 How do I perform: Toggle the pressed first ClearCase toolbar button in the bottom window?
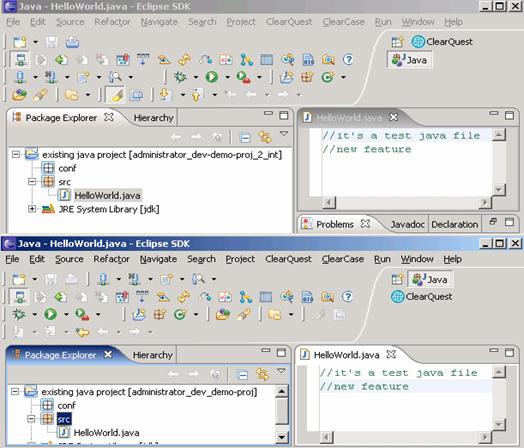[x=19, y=297]
